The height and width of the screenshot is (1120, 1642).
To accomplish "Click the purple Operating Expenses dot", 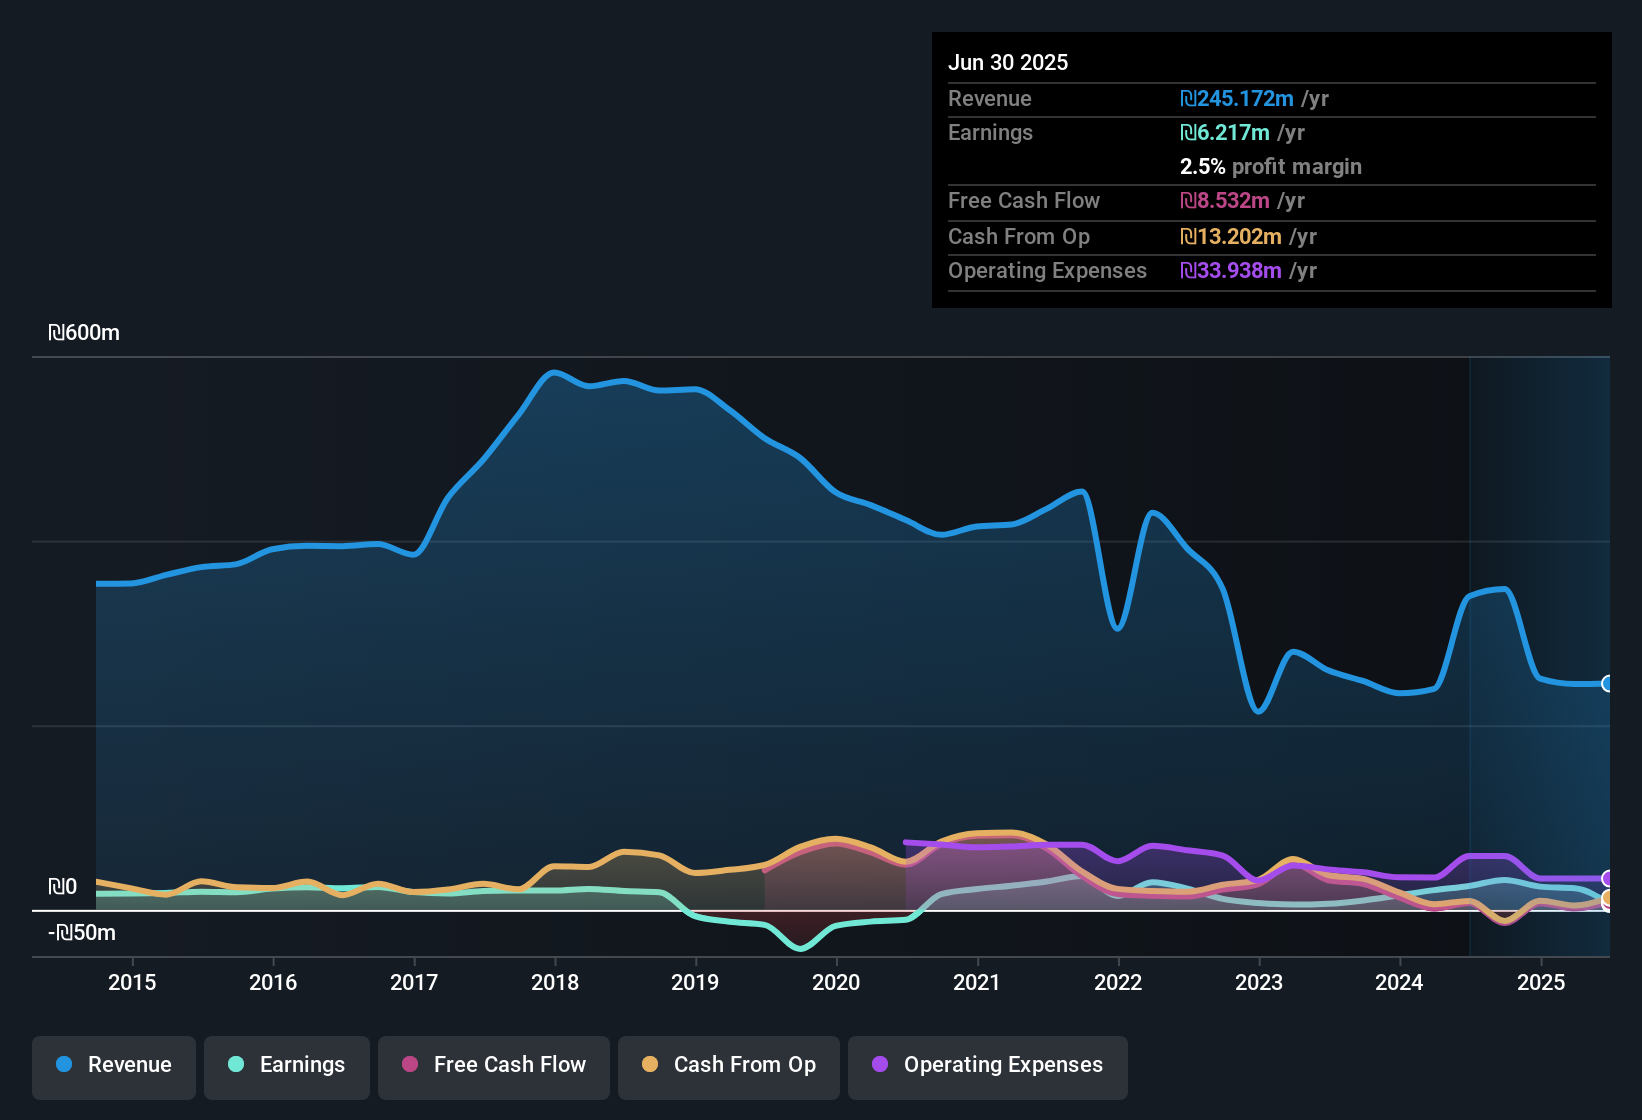I will (x=880, y=1064).
